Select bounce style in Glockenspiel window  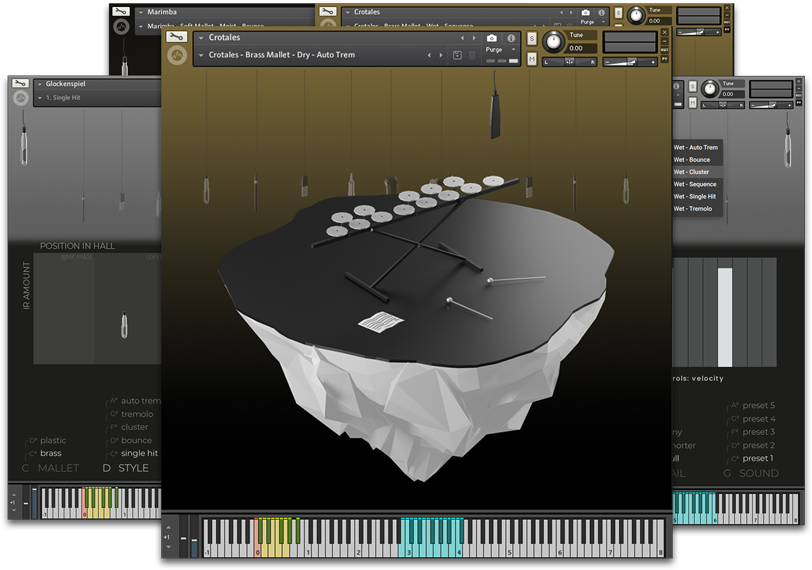[x=136, y=441]
